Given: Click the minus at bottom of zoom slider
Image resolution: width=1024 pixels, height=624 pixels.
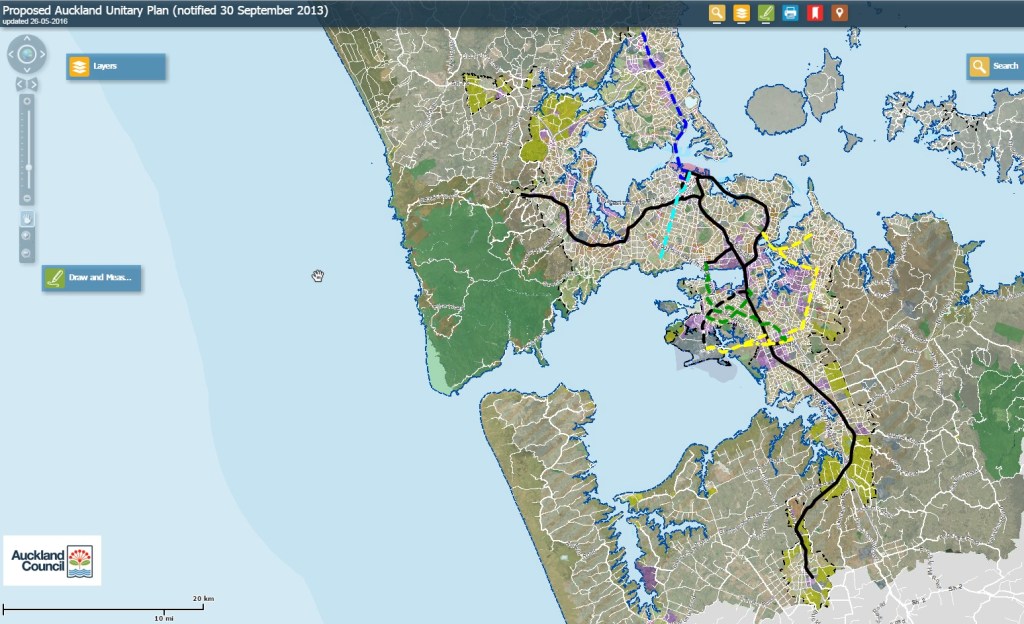Looking at the screenshot, I should (x=28, y=198).
